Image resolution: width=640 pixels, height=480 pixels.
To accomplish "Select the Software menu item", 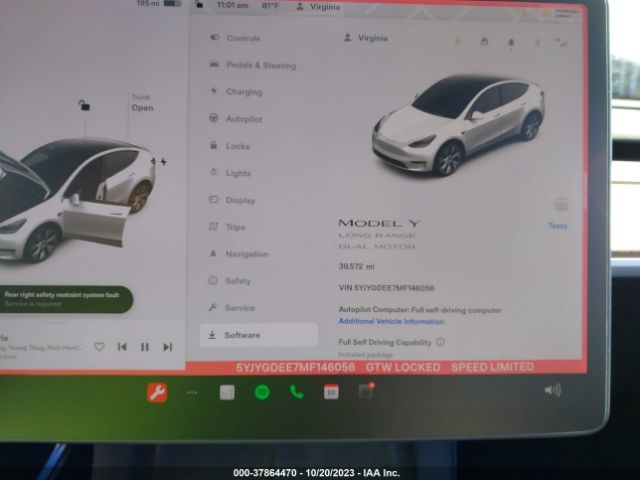I will pos(259,335).
